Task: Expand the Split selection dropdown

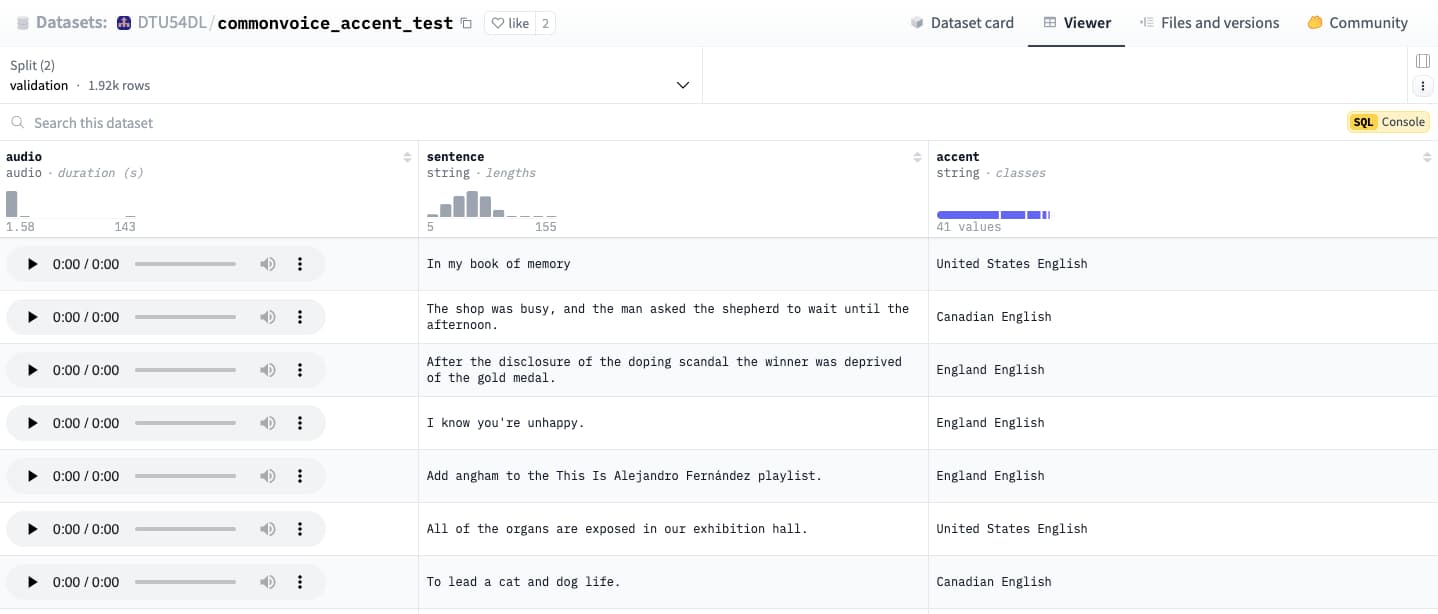Action: (x=683, y=85)
